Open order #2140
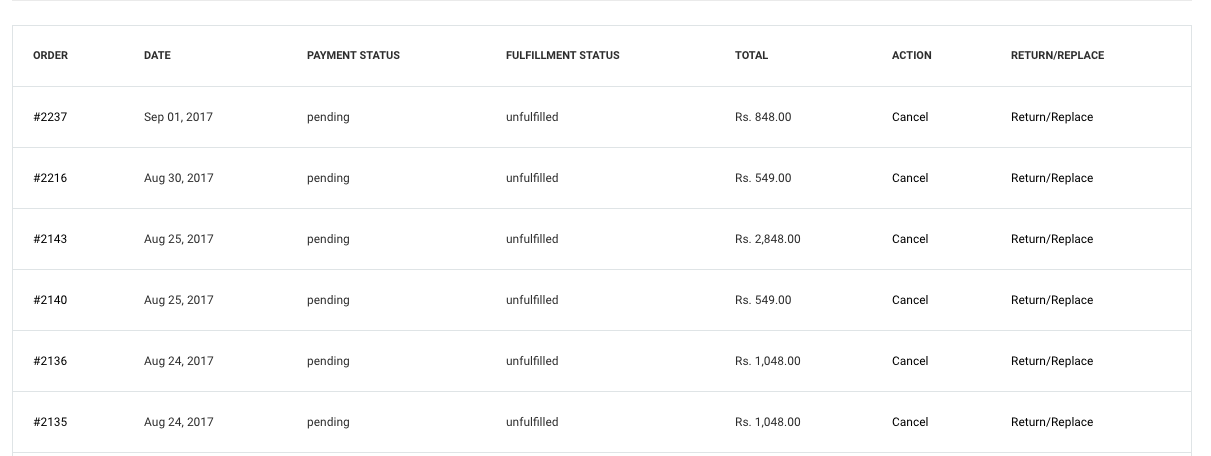 coord(50,300)
